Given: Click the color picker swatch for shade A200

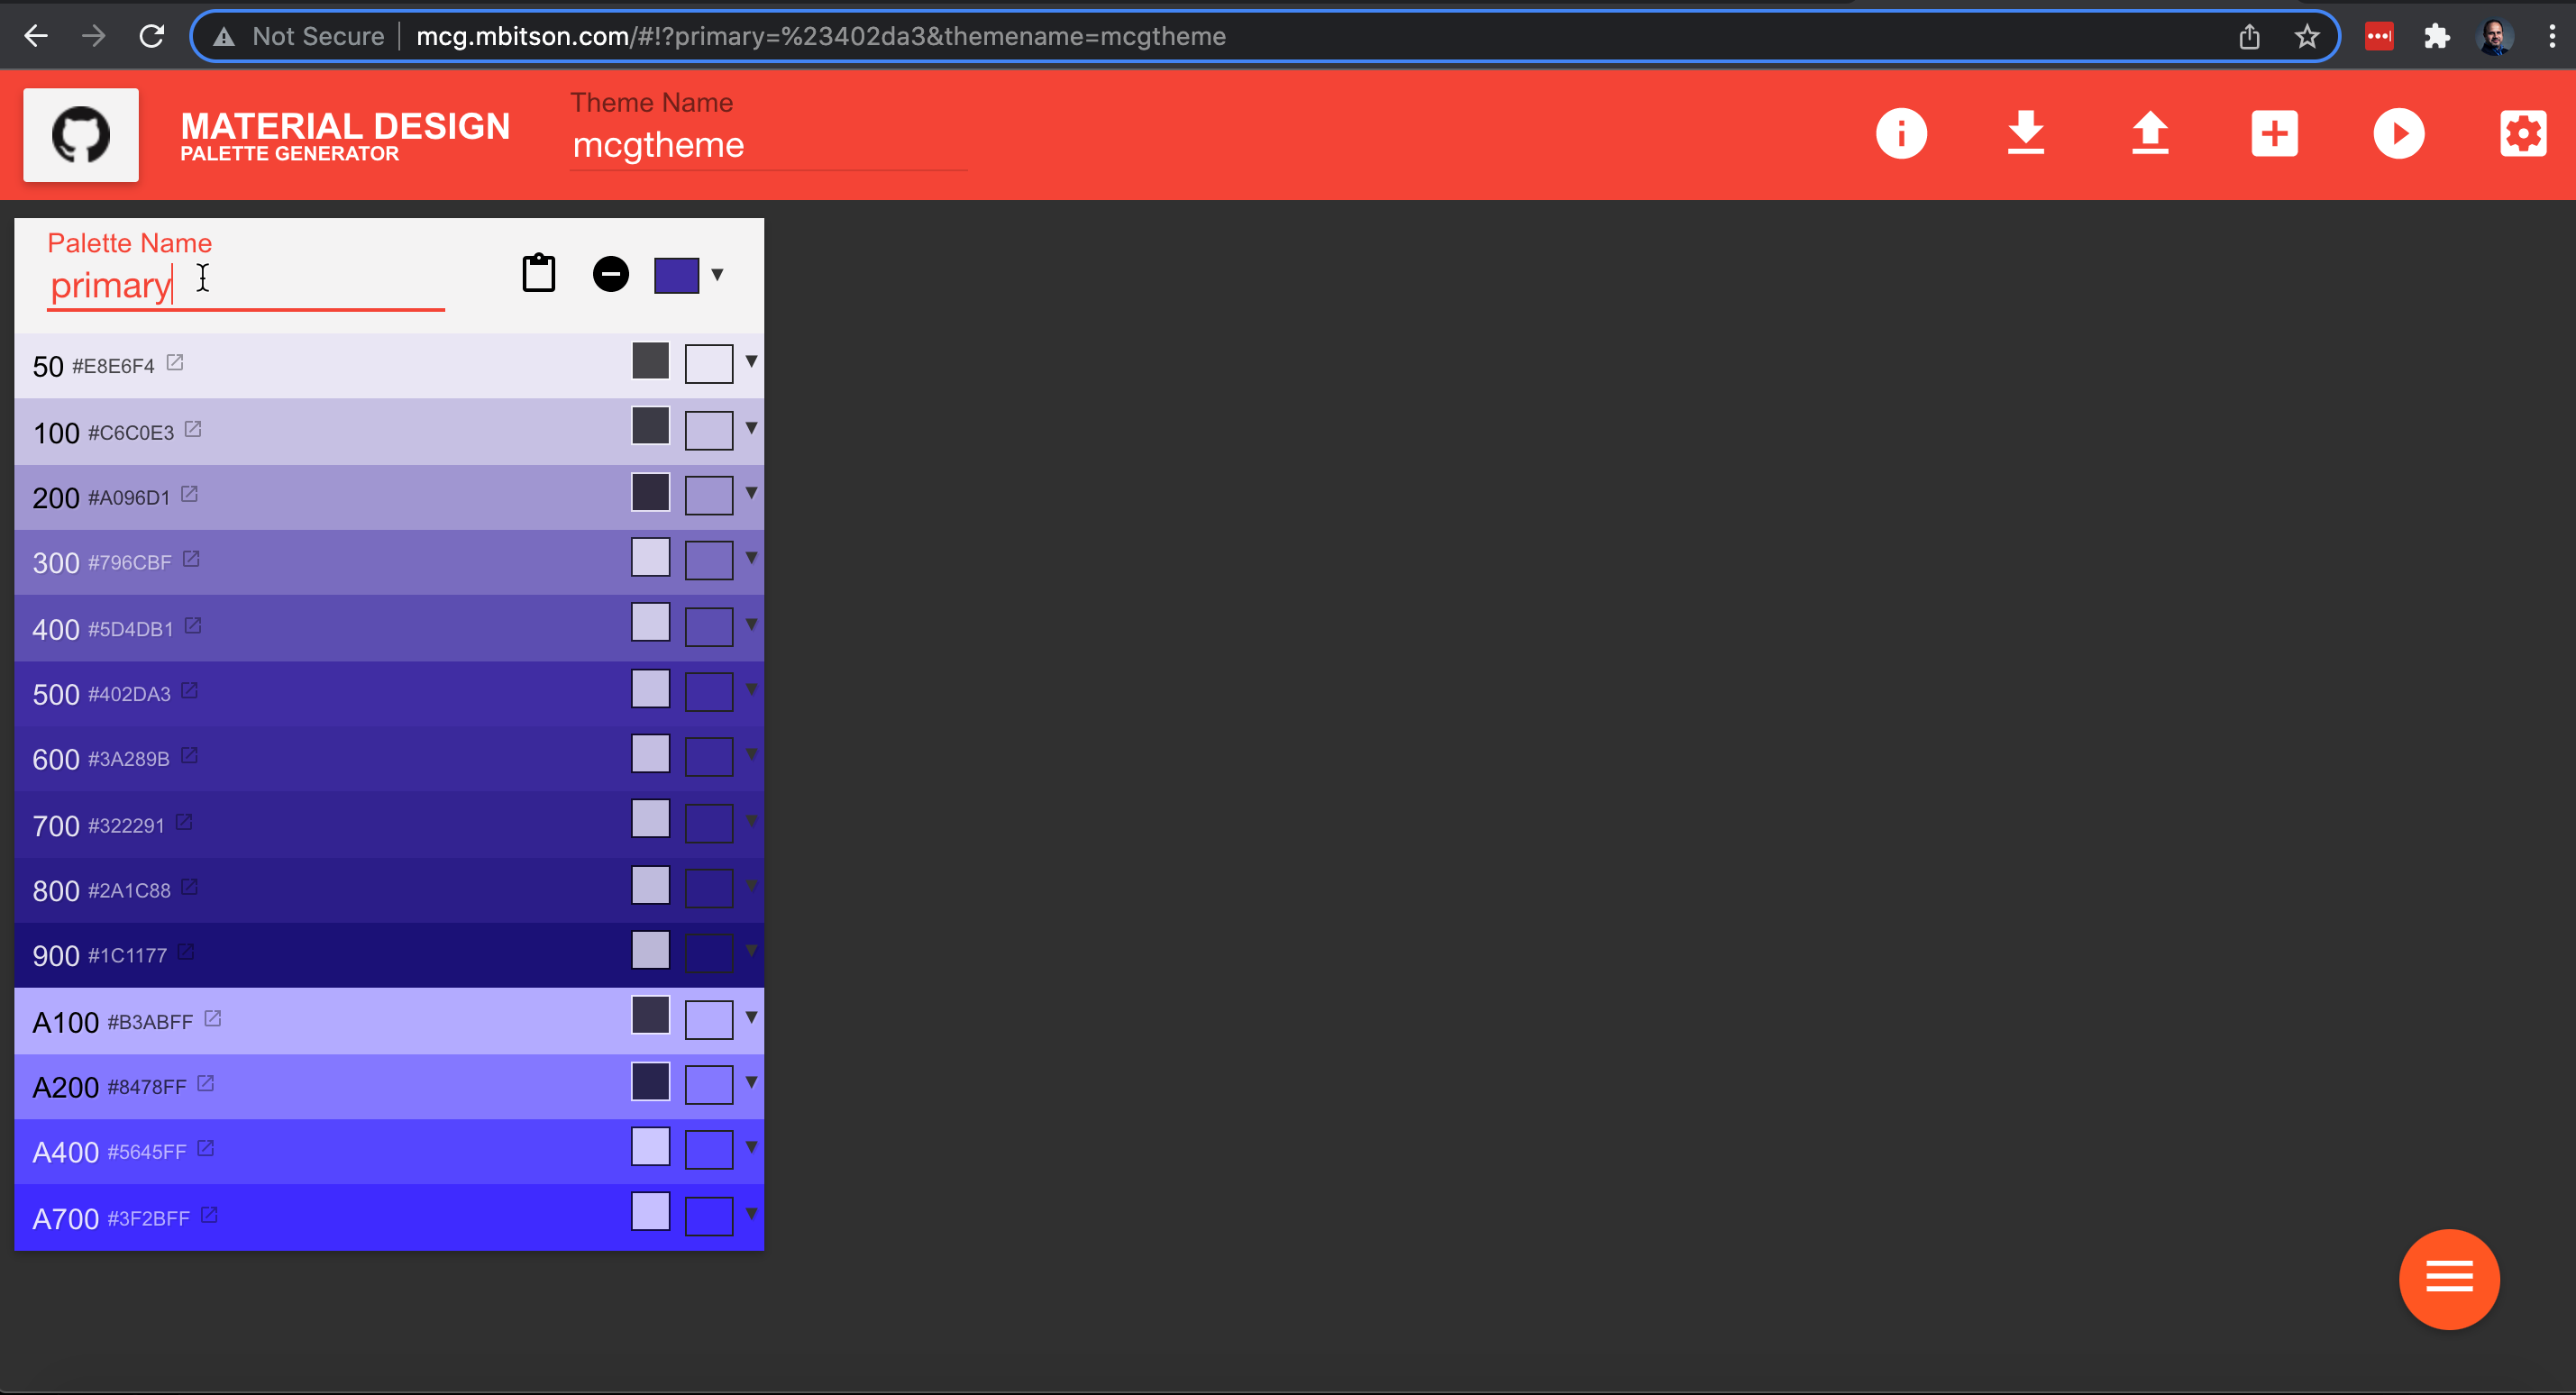Looking at the screenshot, I should click(x=709, y=1085).
